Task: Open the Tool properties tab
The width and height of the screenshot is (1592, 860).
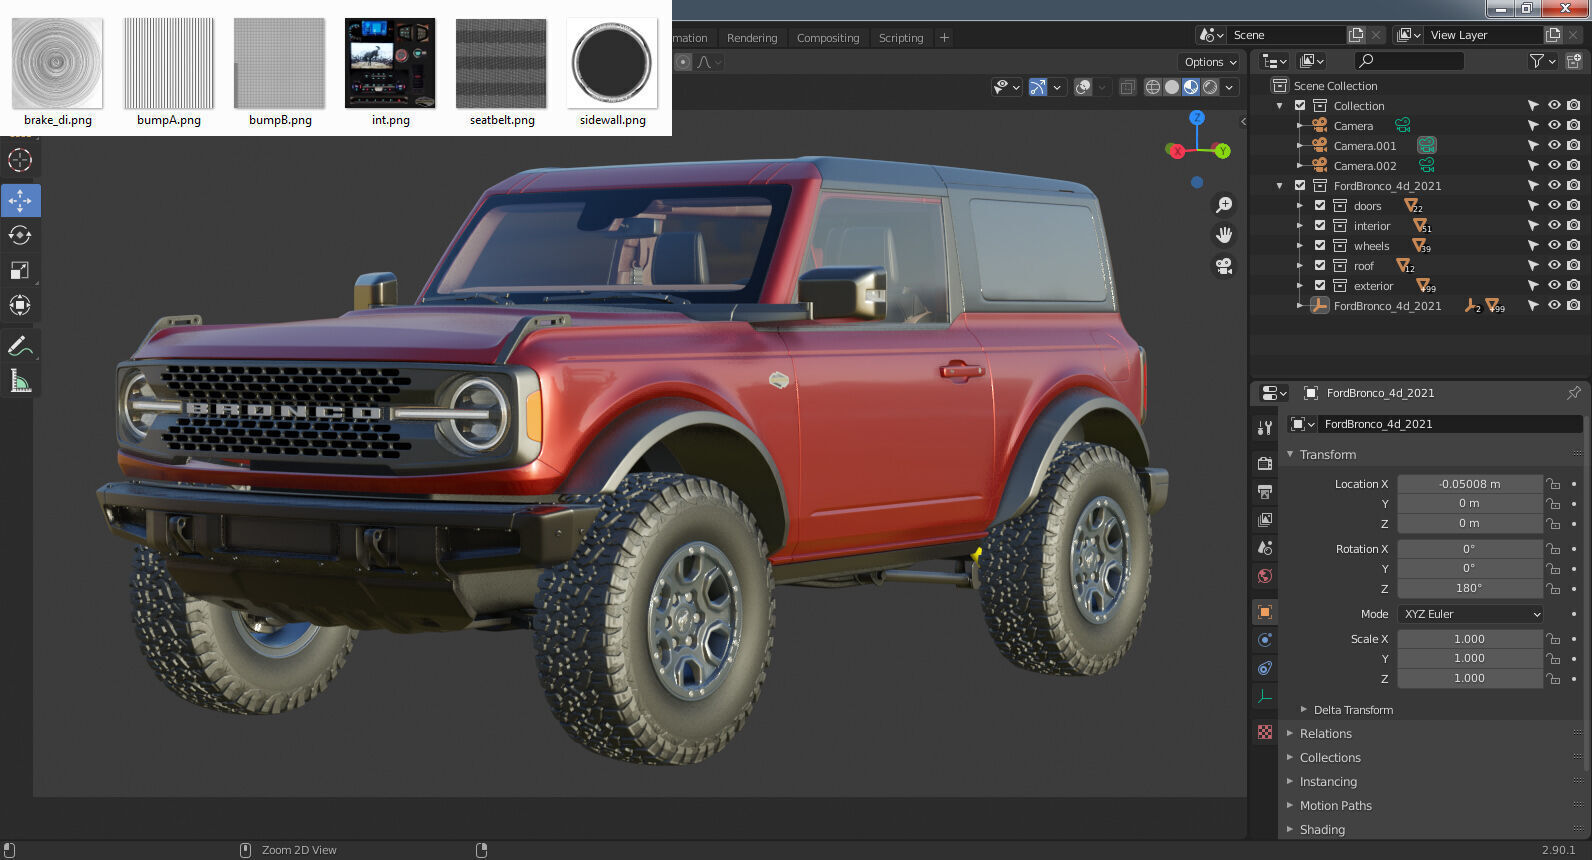Action: [1265, 428]
